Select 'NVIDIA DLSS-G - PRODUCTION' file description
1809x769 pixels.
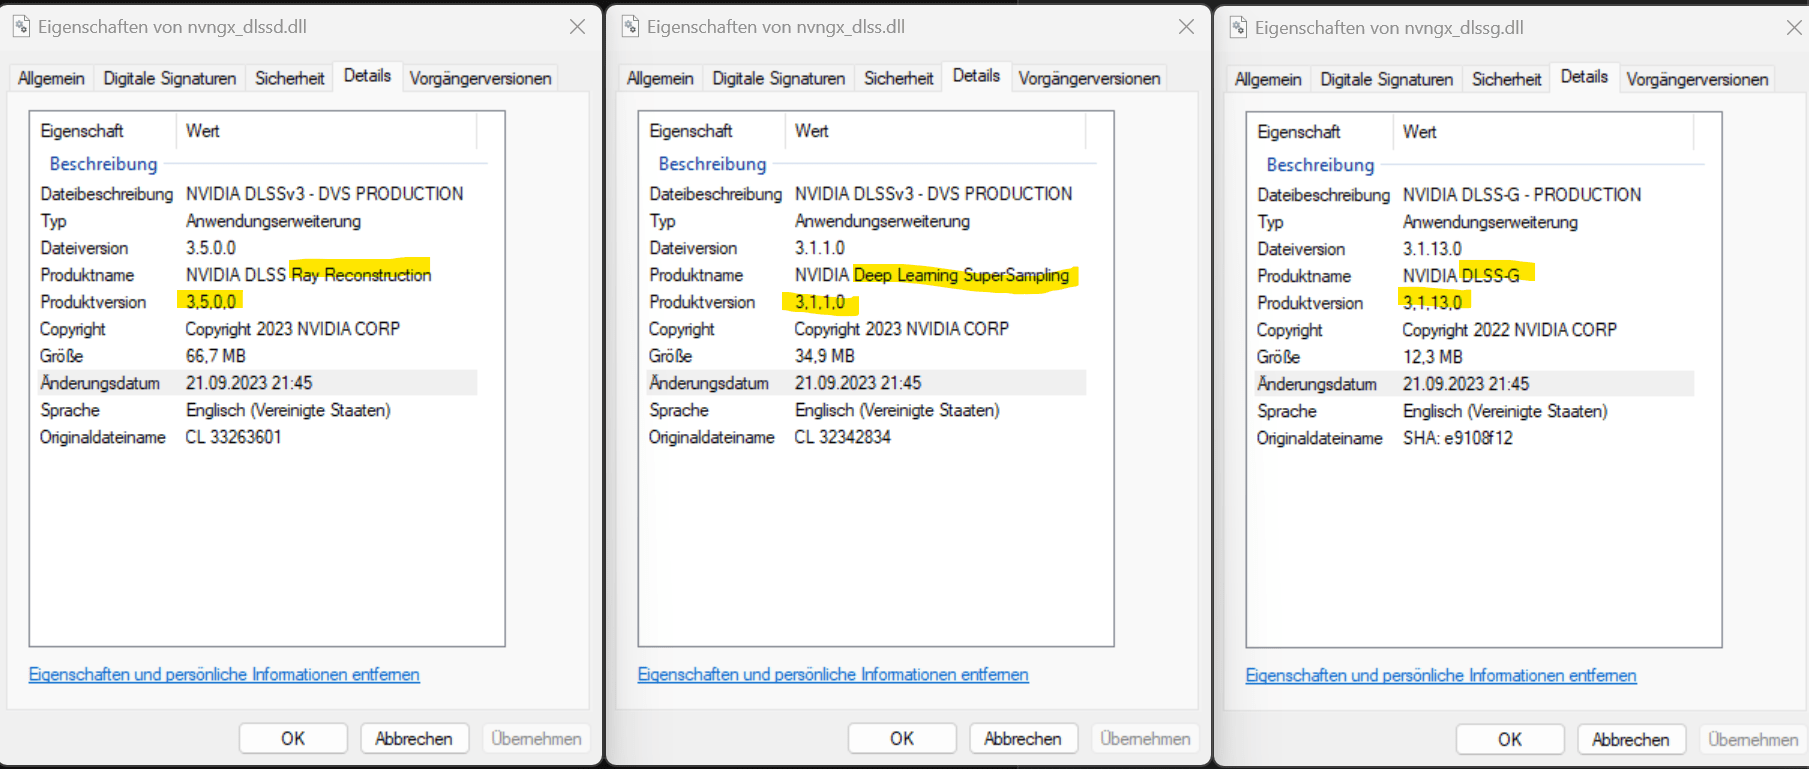click(1521, 194)
